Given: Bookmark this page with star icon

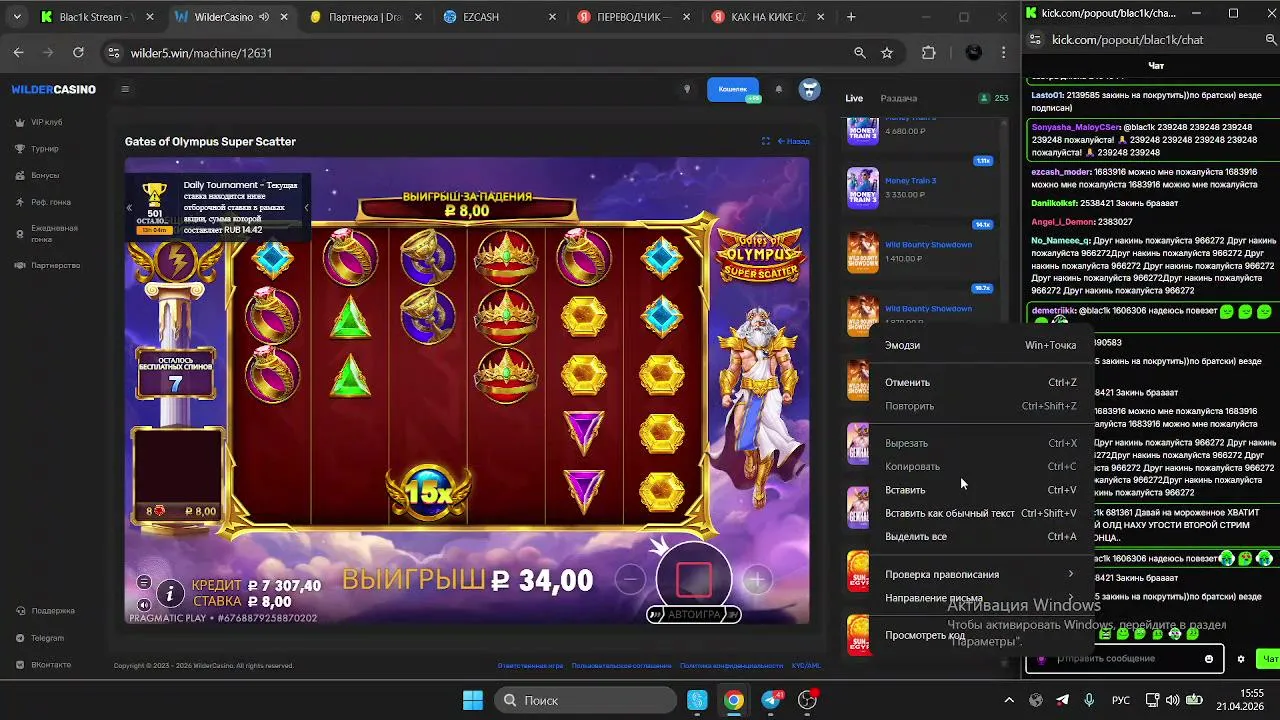Looking at the screenshot, I should click(x=887, y=53).
